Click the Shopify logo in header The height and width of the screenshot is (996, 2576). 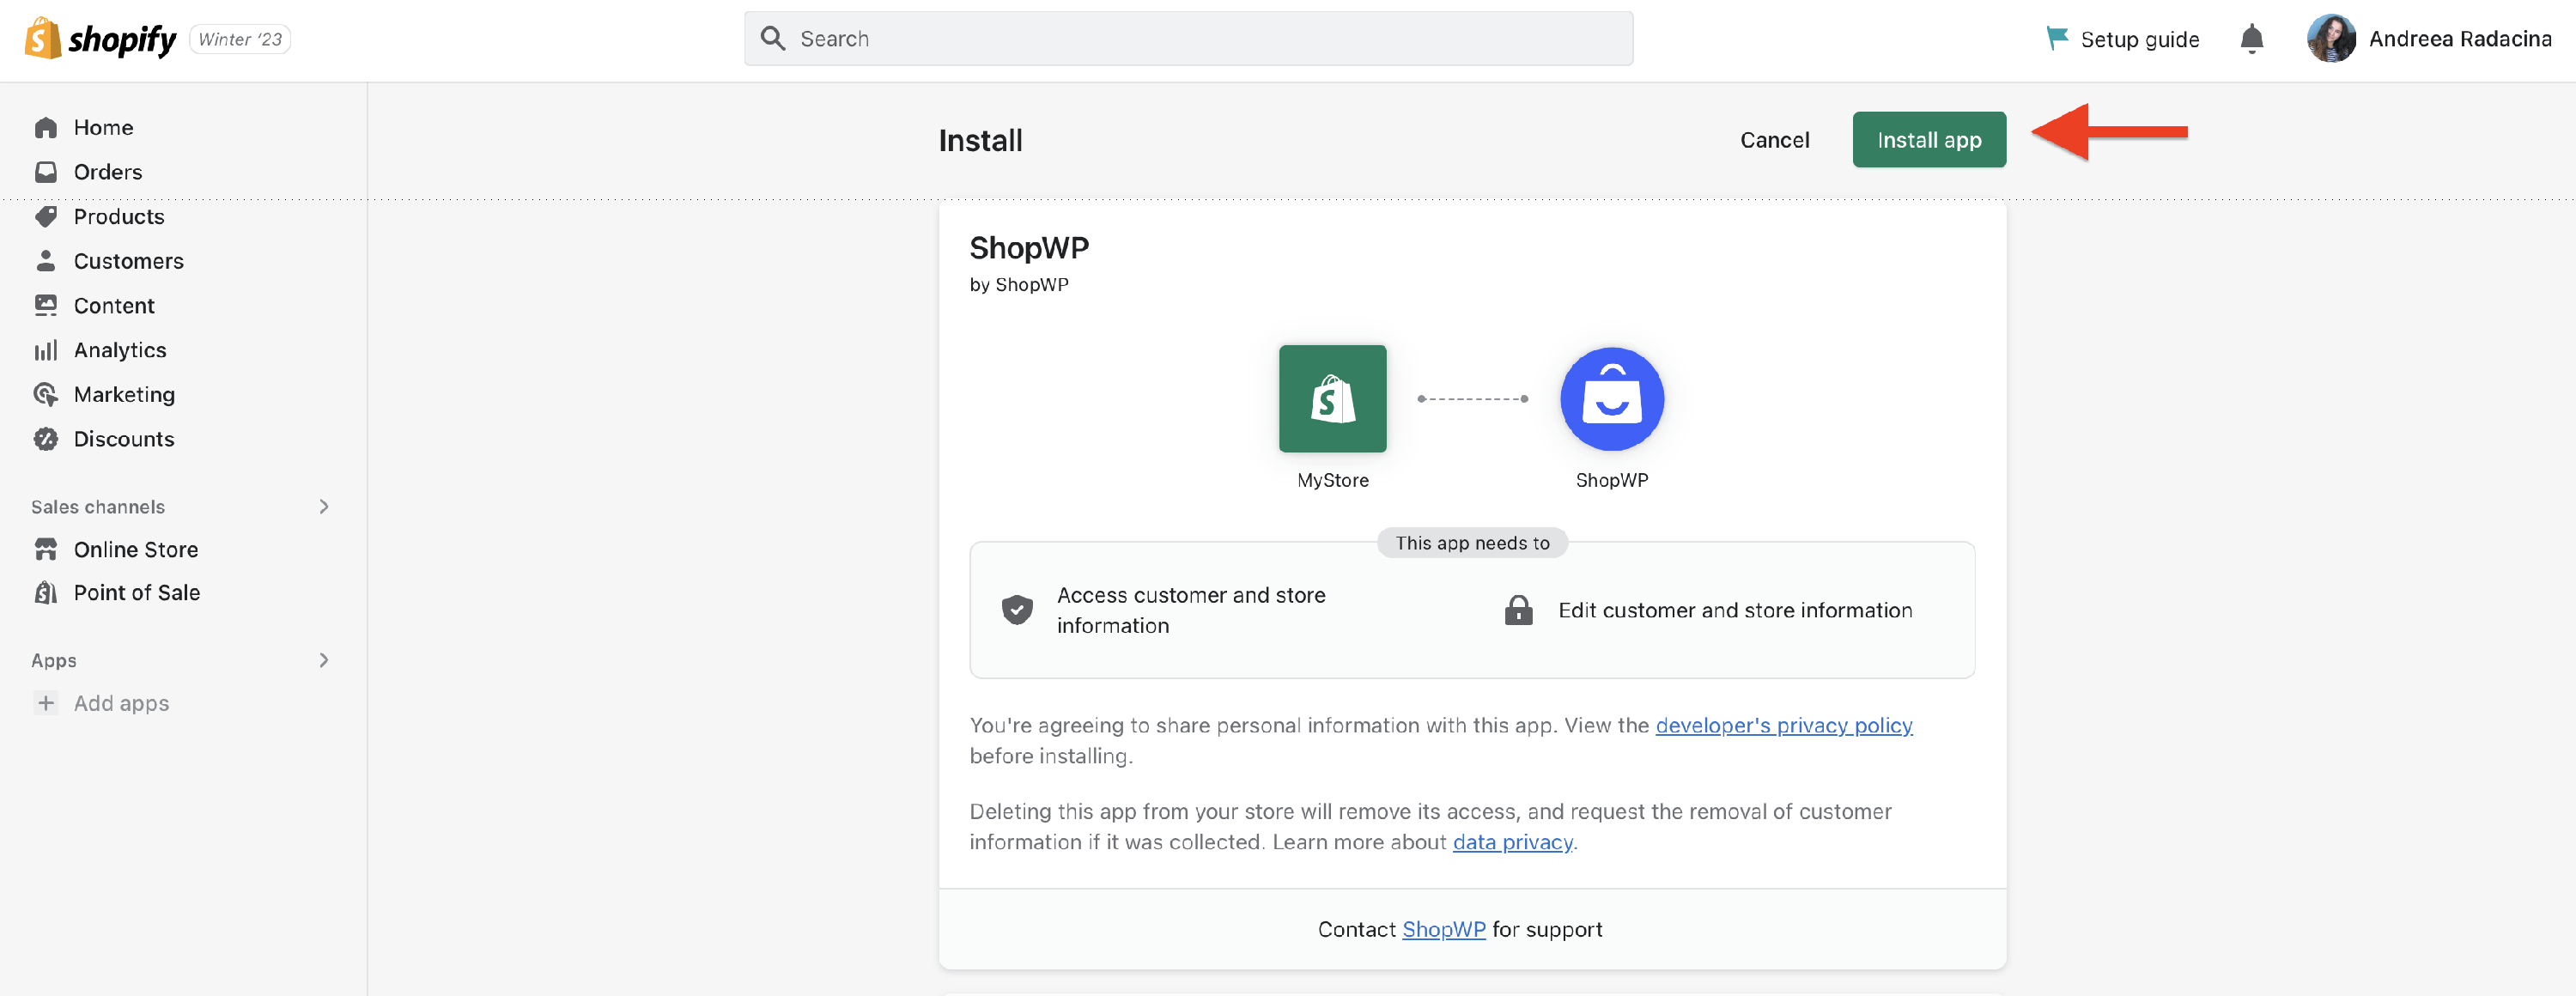pyautogui.click(x=100, y=39)
